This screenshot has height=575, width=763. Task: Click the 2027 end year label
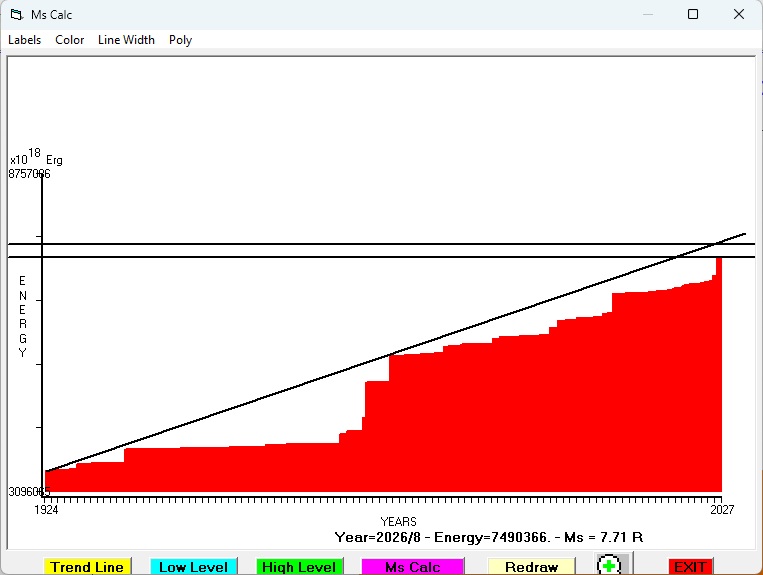coord(722,509)
